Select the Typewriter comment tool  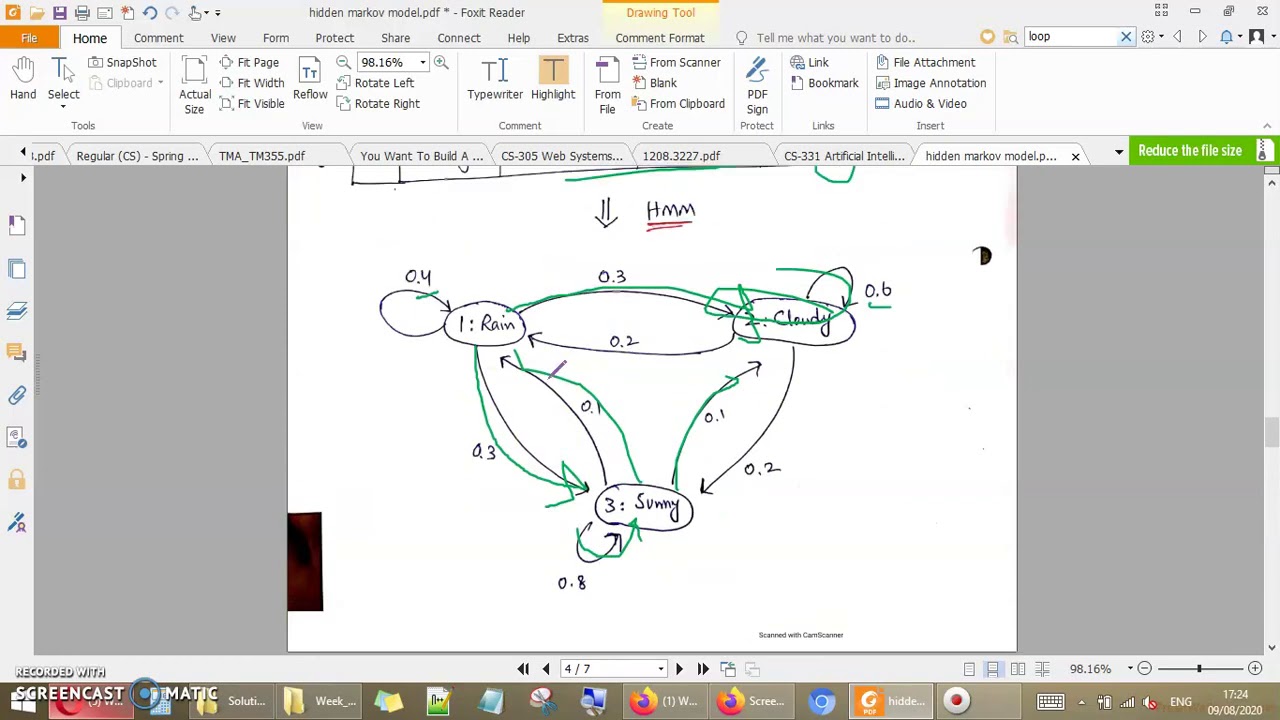coord(495,79)
